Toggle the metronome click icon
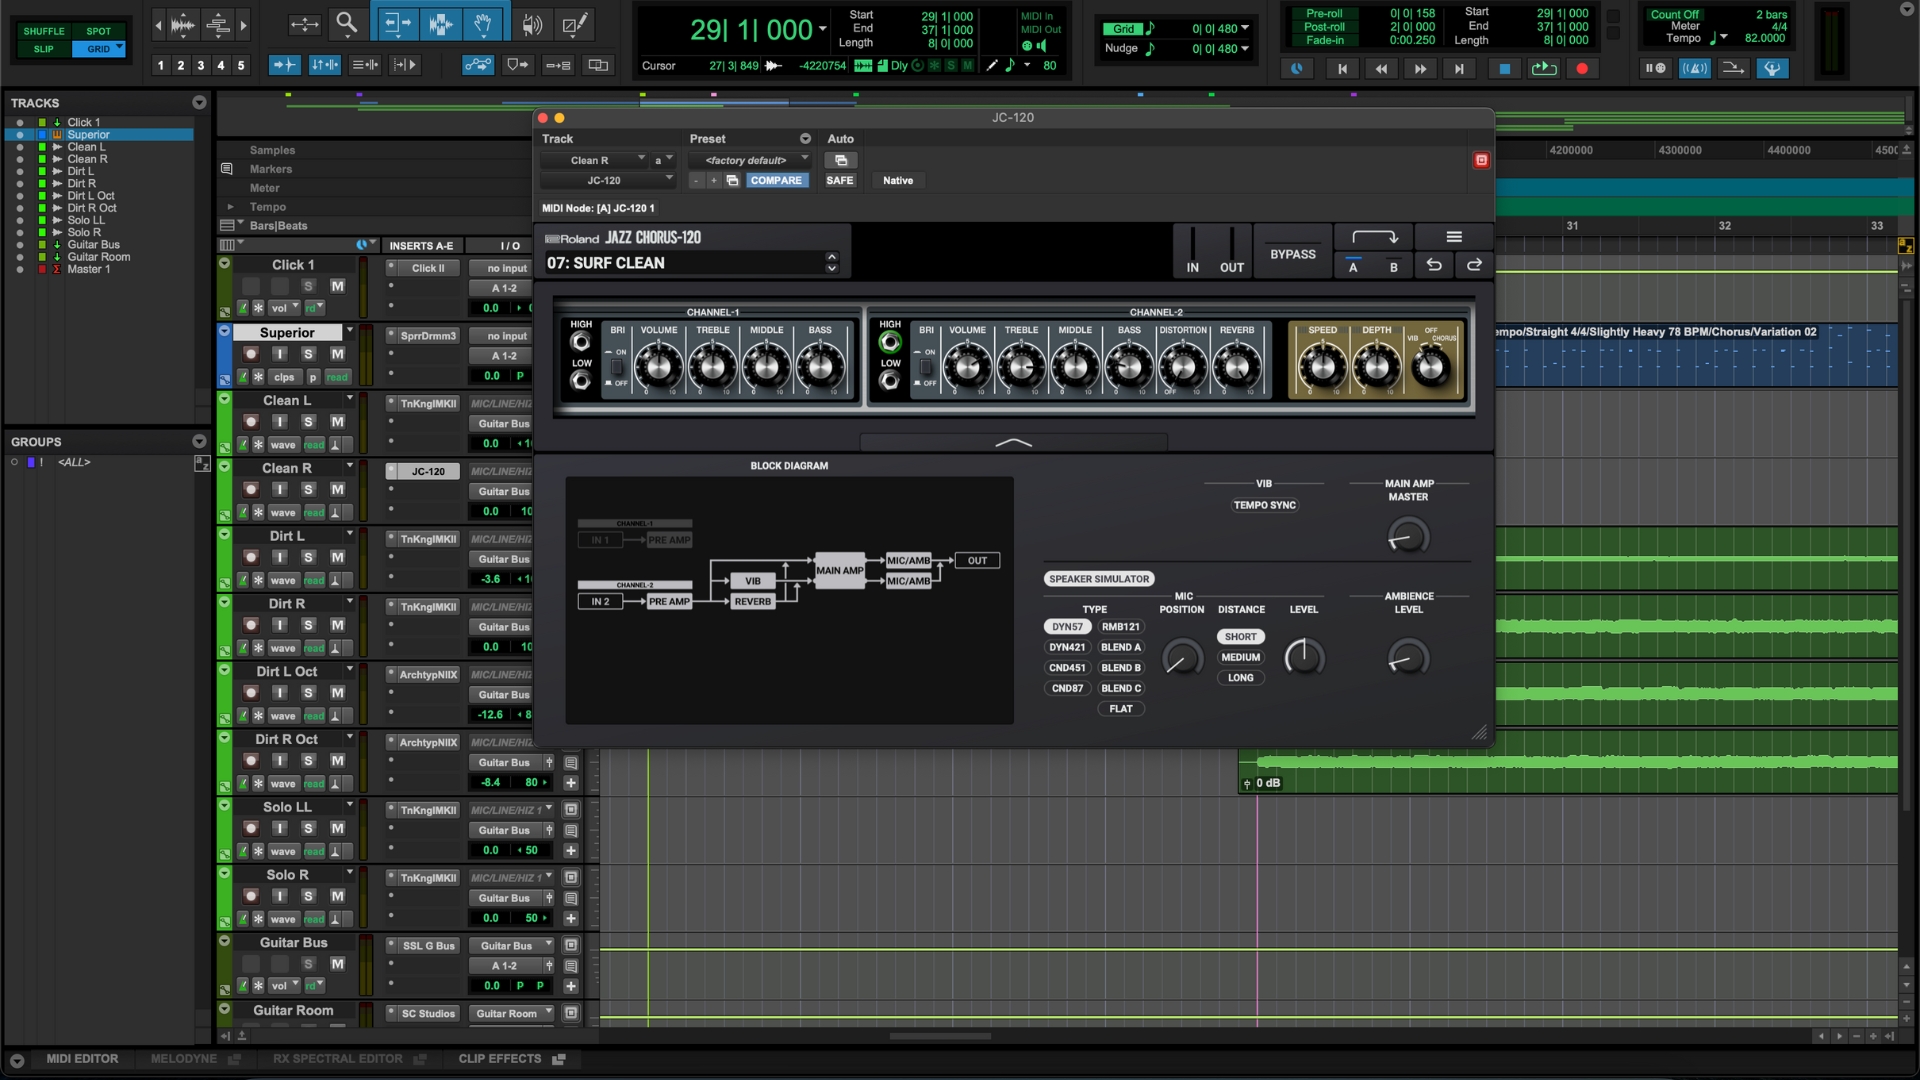 pyautogui.click(x=1693, y=68)
